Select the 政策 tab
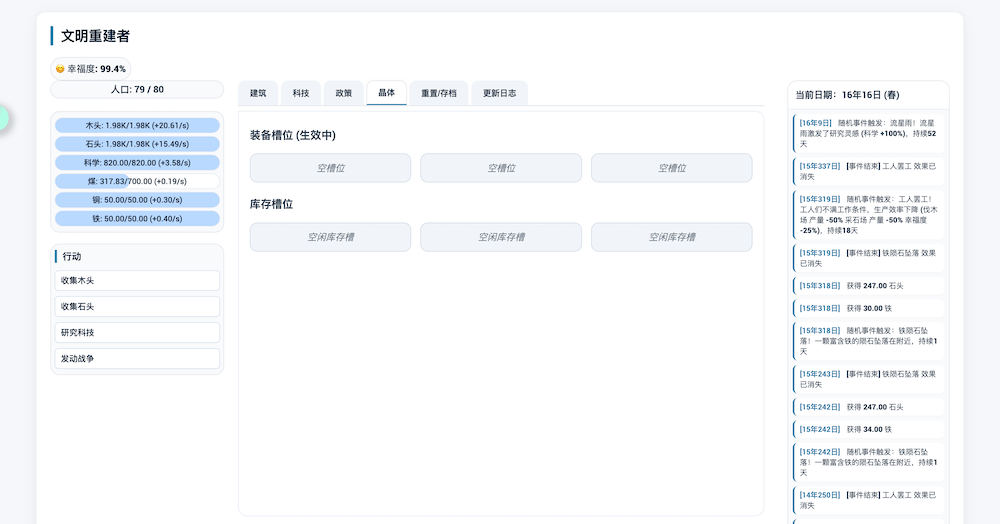Viewport: 1000px width, 524px height. point(344,93)
